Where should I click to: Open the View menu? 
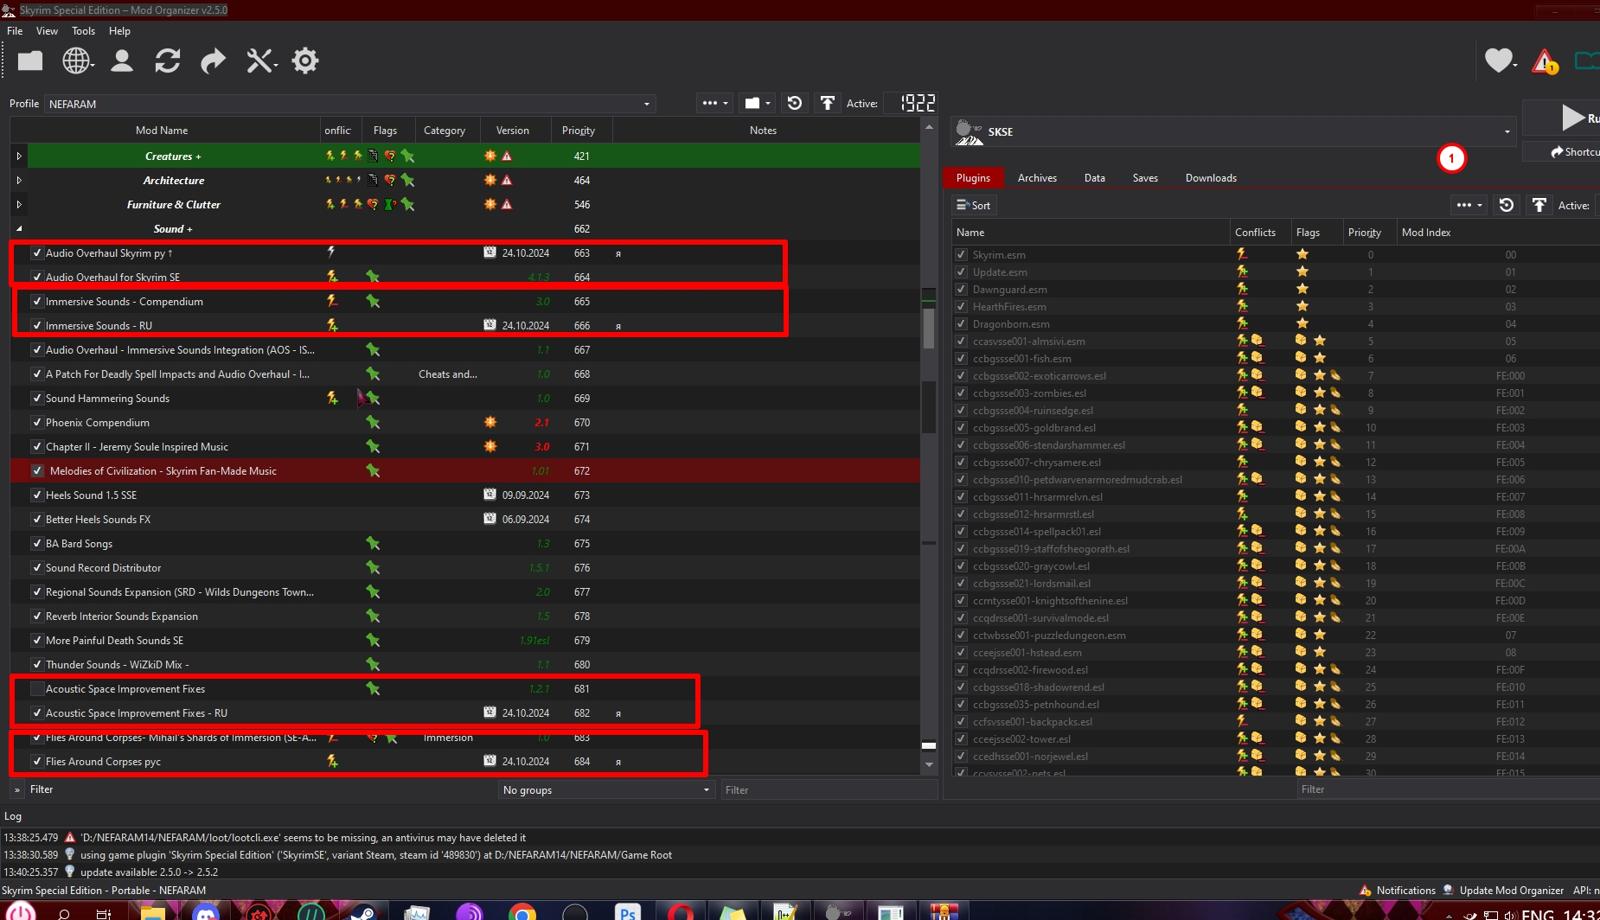47,31
